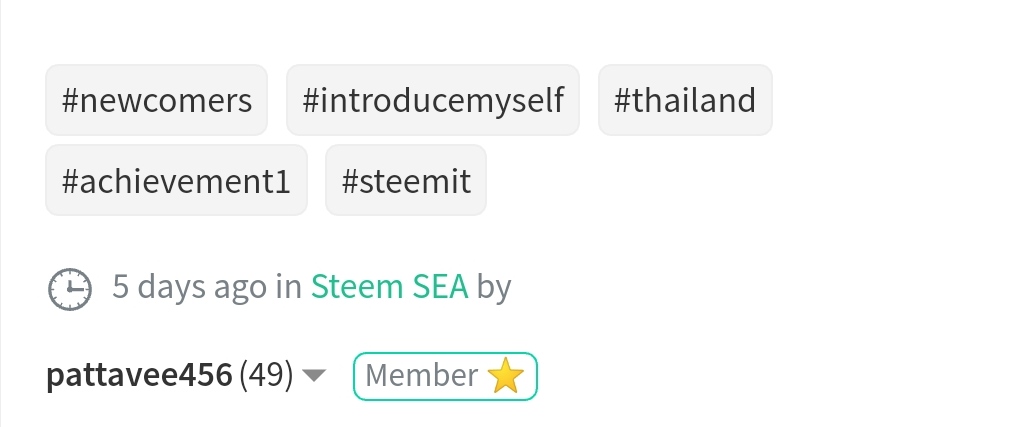View the #steemit tag feed
The height and width of the screenshot is (427, 1019).
pyautogui.click(x=406, y=180)
